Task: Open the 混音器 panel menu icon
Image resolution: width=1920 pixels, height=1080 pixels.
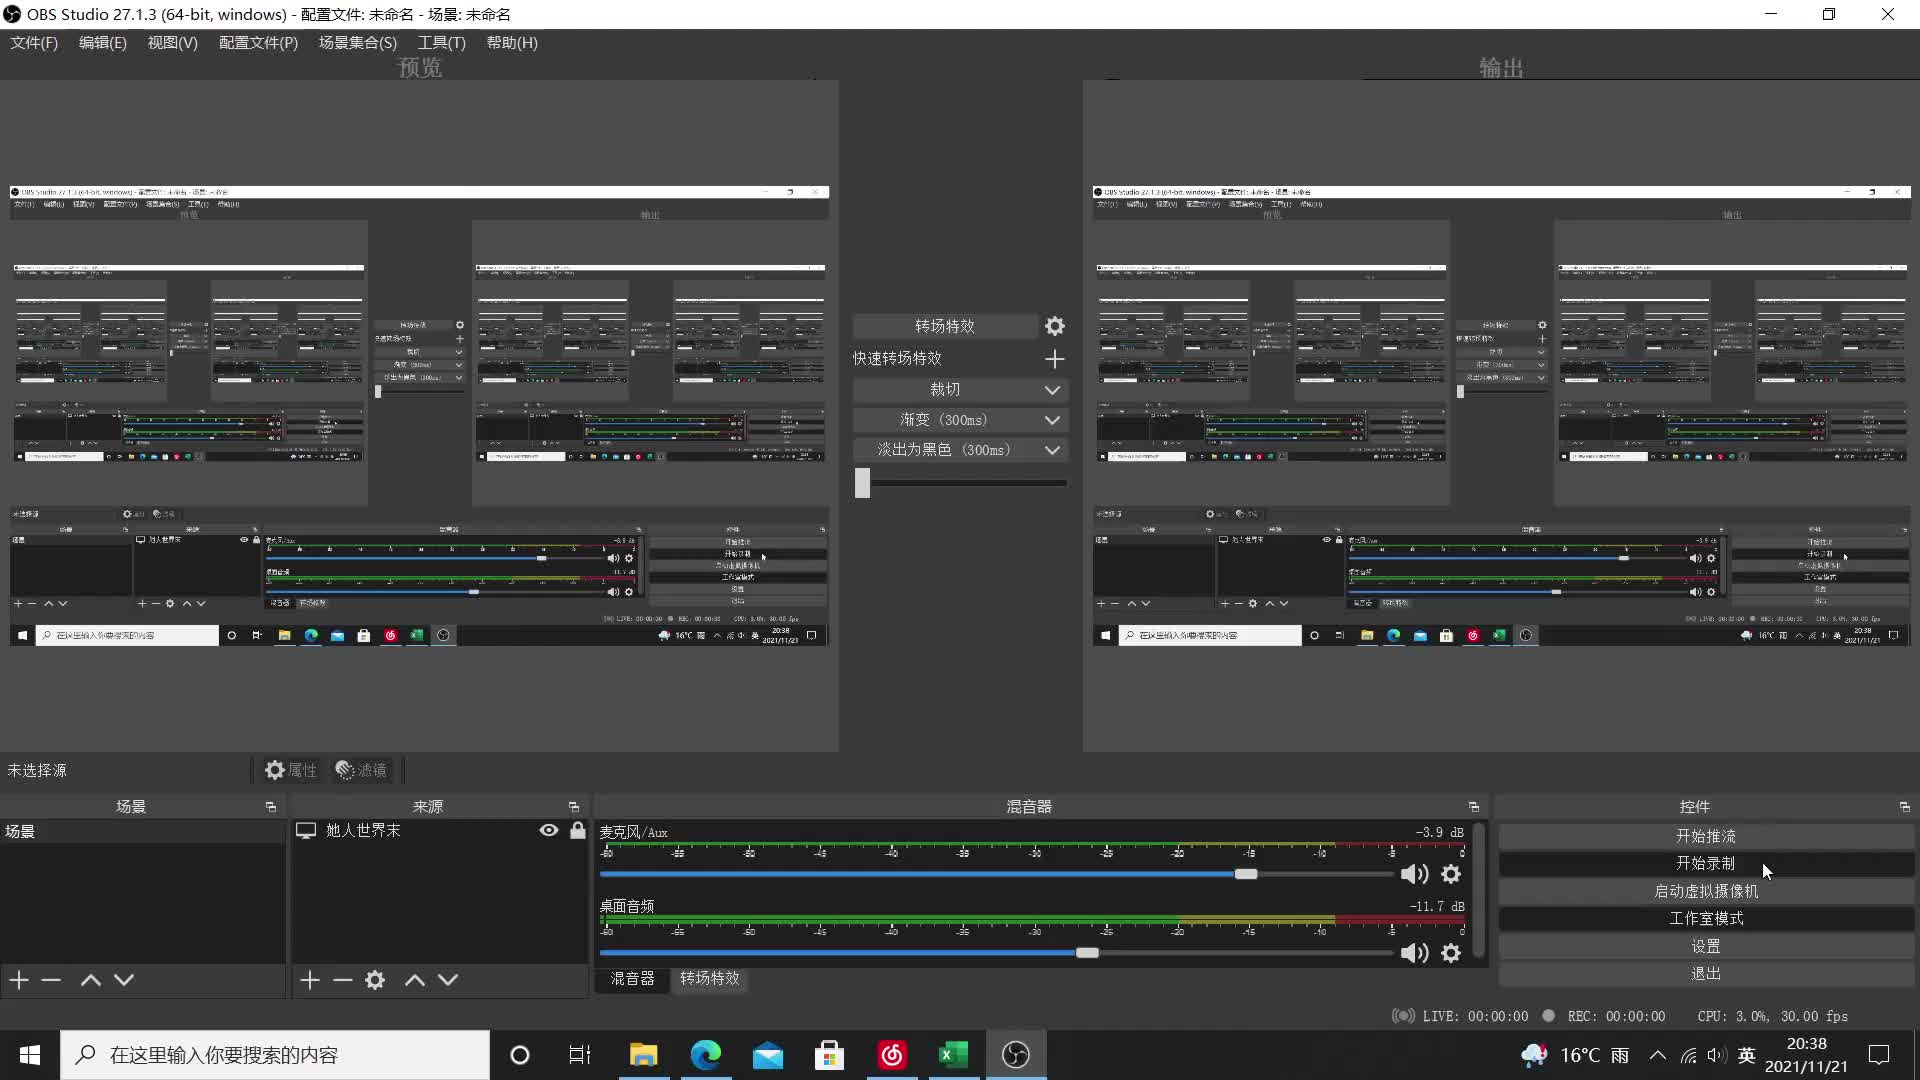Action: [1474, 807]
